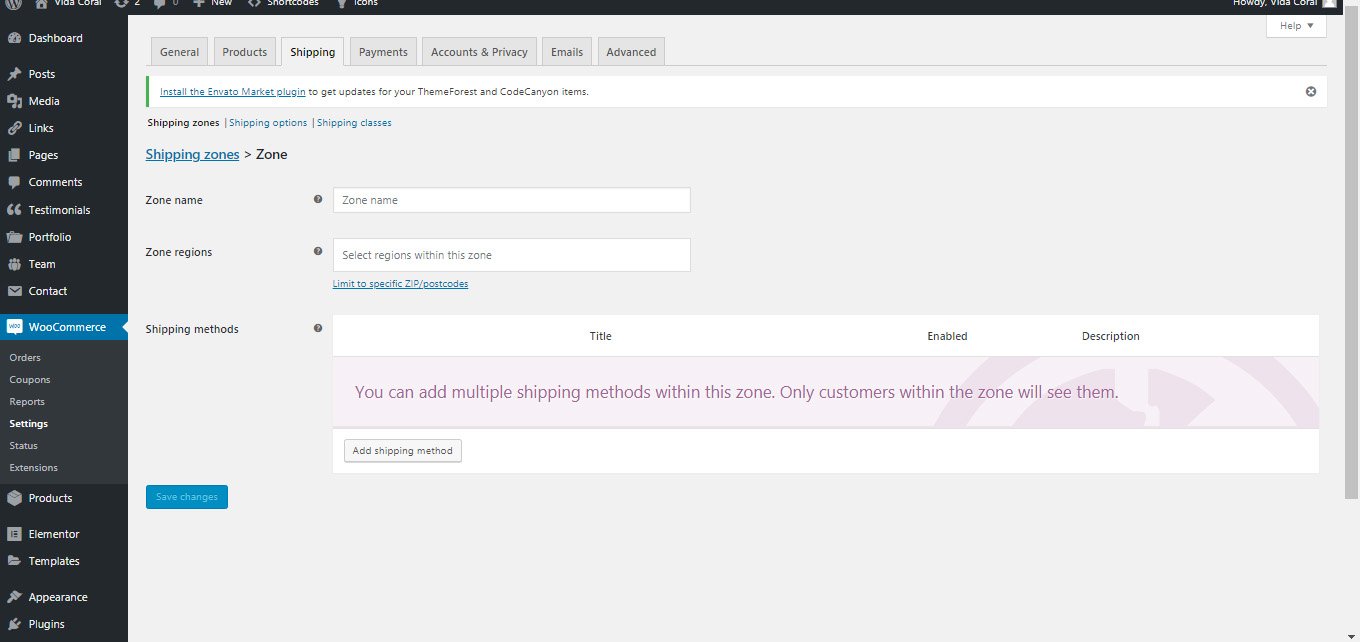Screen dimensions: 1360x642
Task: Open the Payments settings tab
Action: pos(383,52)
